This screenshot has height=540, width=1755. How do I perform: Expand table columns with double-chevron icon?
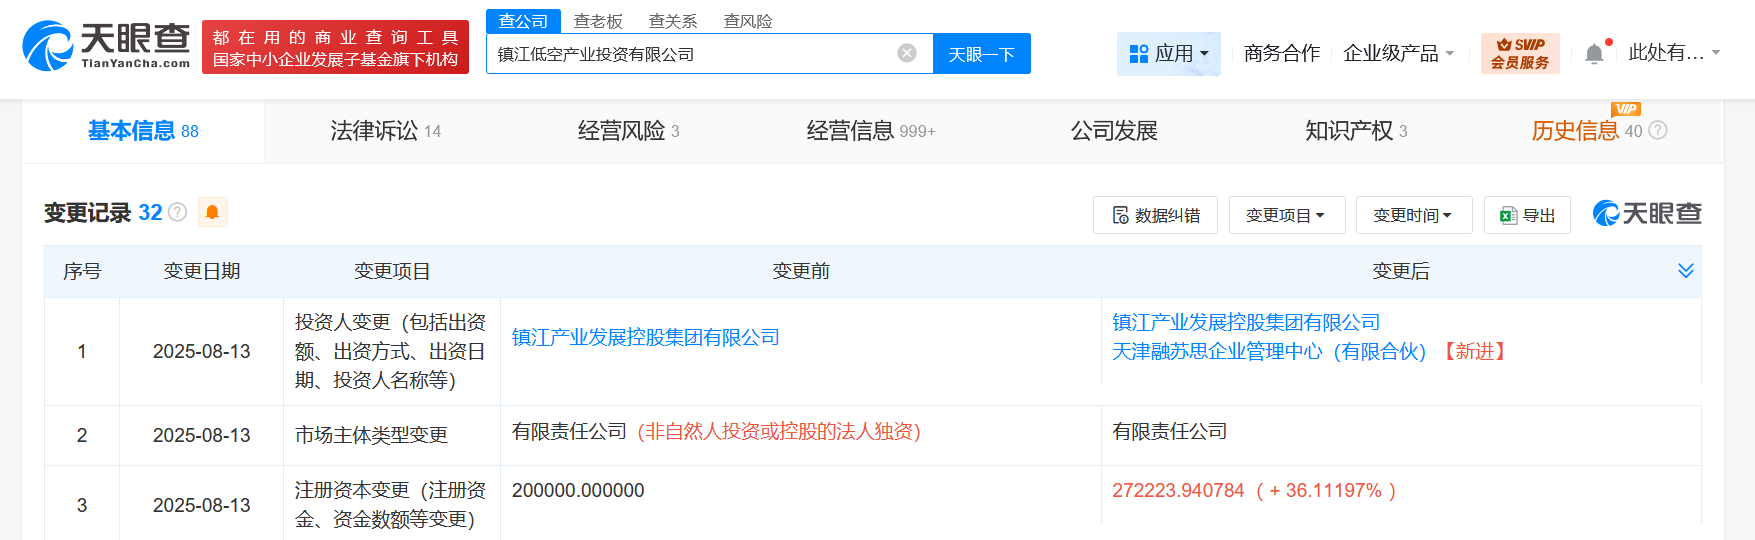[x=1685, y=271]
